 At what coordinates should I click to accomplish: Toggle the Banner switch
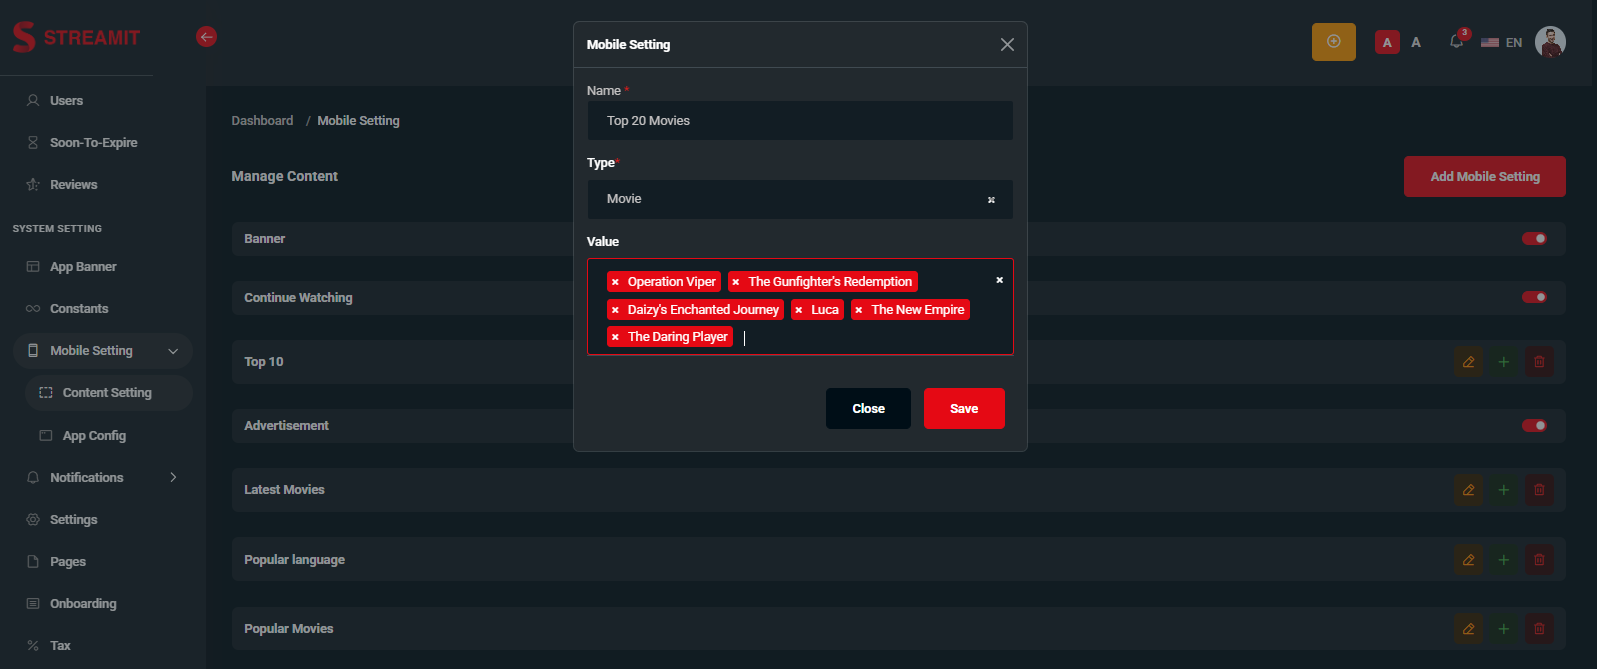1534,239
